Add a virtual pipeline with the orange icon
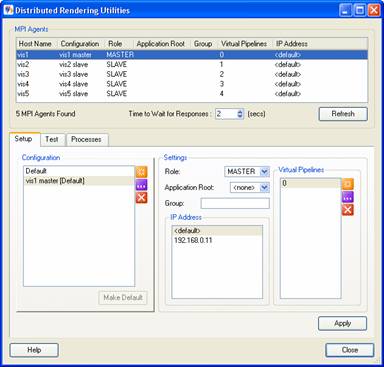Image resolution: width=384 pixels, height=367 pixels. pos(348,184)
